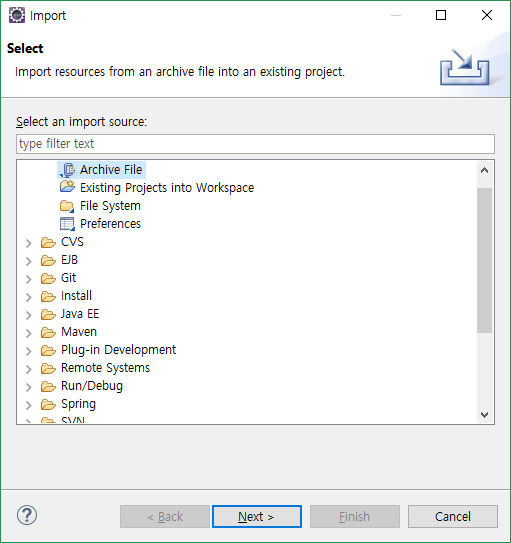
Task: Expand the Run/Debug category chevron
Action: click(29, 387)
